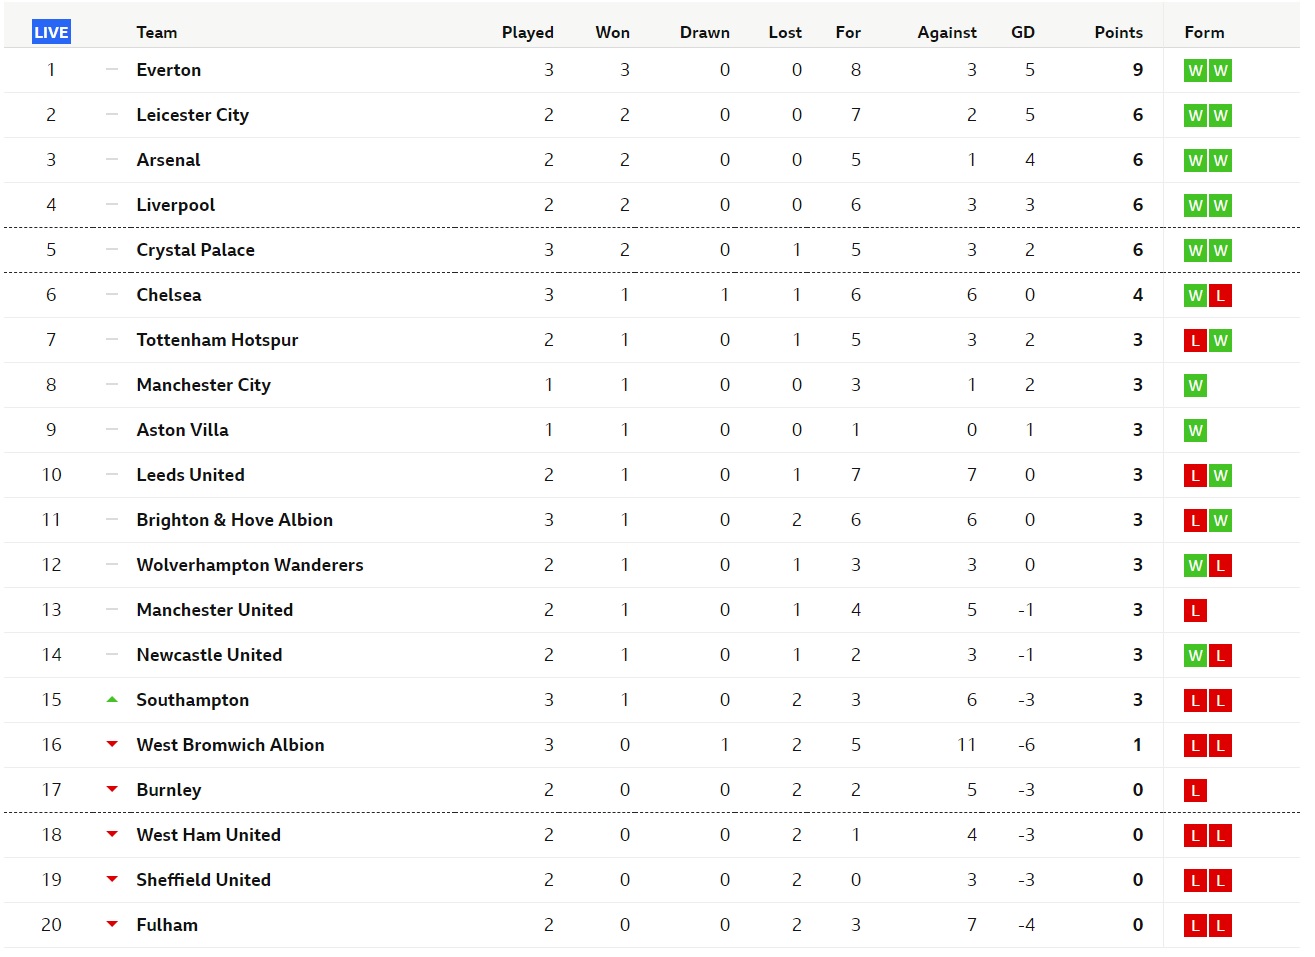The width and height of the screenshot is (1315, 957).
Task: Open the Leicester City team link
Action: (193, 115)
